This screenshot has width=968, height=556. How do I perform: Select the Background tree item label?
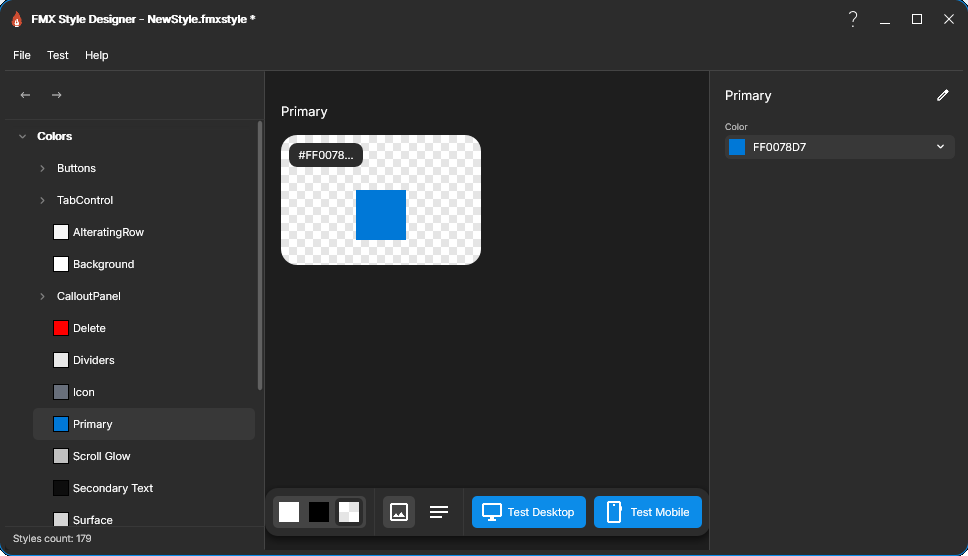103,264
